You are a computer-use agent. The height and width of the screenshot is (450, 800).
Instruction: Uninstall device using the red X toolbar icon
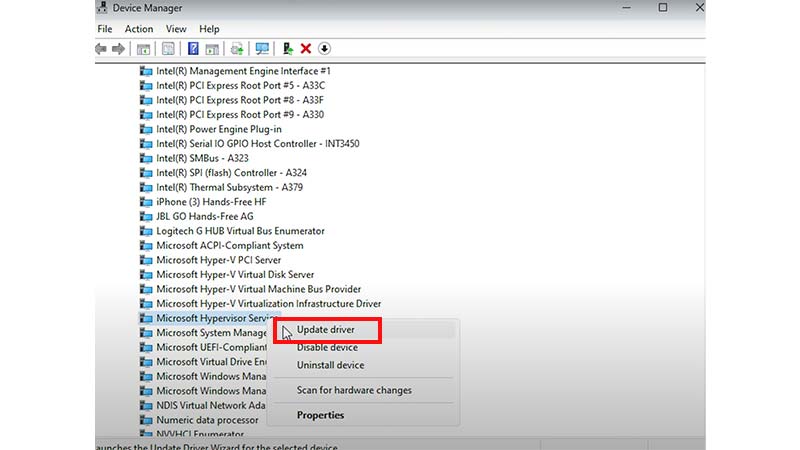pyautogui.click(x=306, y=49)
